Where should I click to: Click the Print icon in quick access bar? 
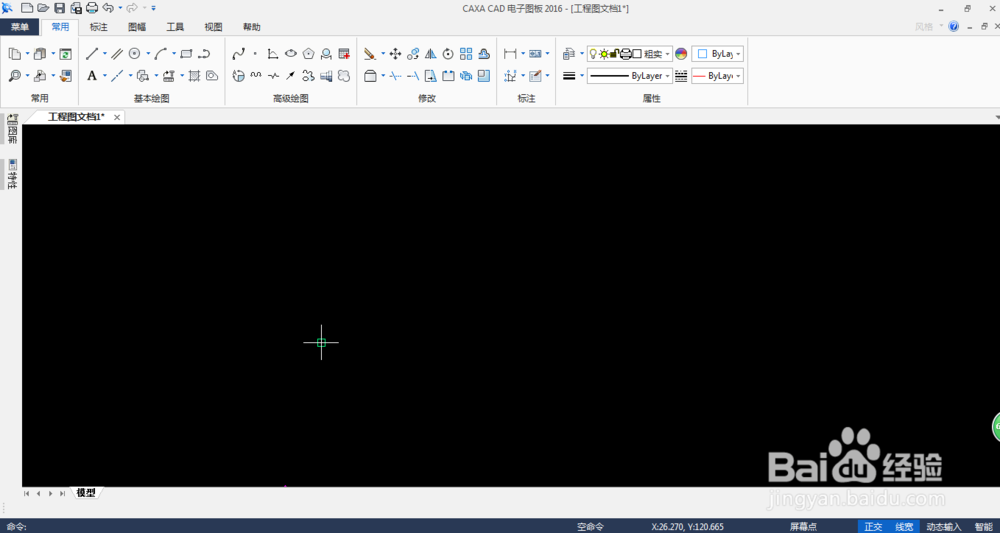pyautogui.click(x=92, y=8)
